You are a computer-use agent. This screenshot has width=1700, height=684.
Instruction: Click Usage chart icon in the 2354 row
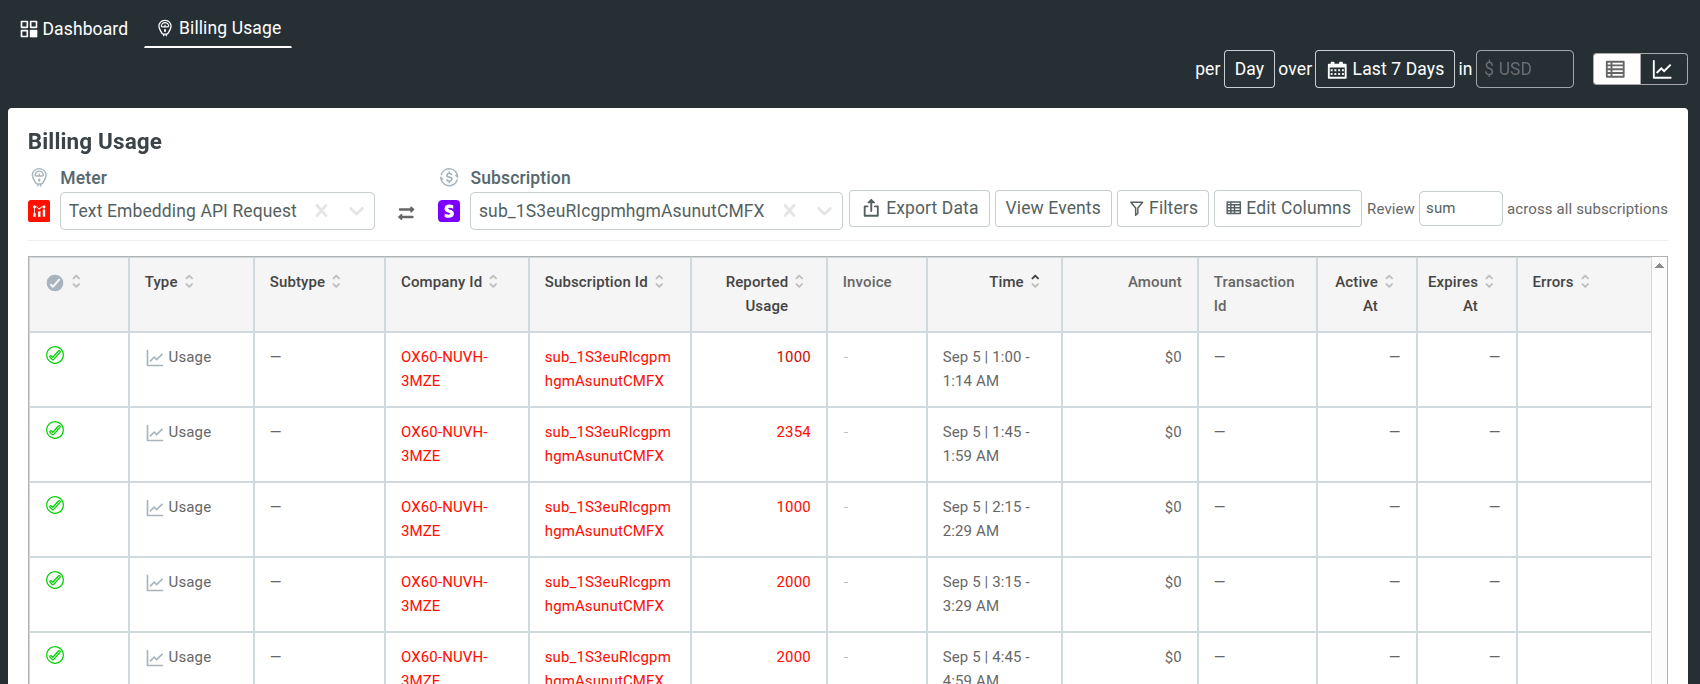[154, 433]
